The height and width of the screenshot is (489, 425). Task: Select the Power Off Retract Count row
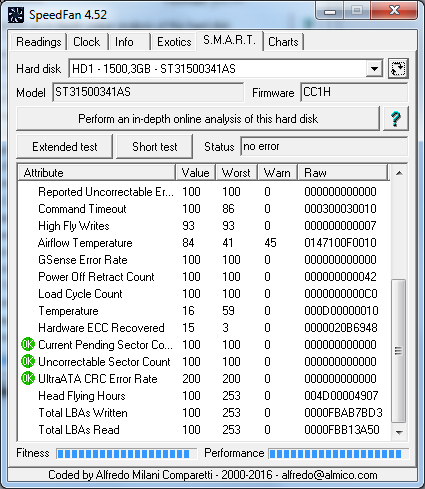coord(204,277)
